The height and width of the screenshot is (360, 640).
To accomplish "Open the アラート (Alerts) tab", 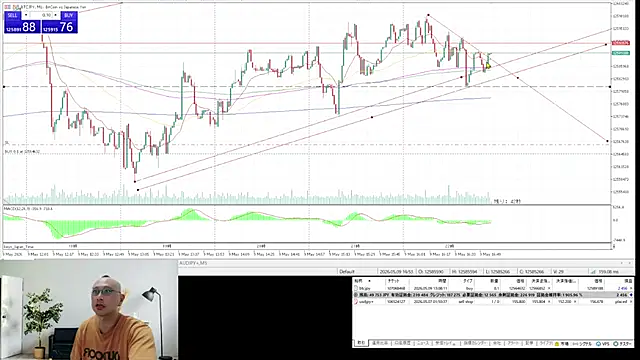I will [x=513, y=343].
